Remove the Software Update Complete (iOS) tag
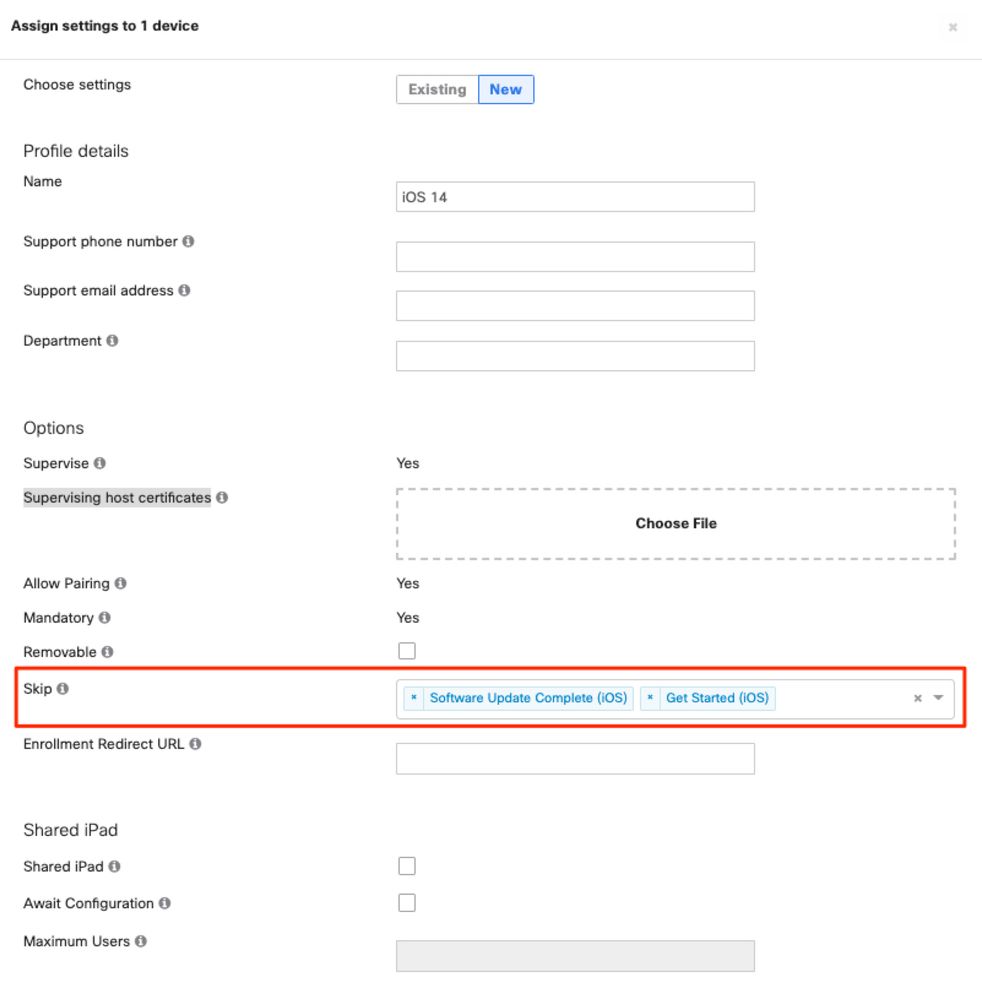Screen dimensions: 982x999 click(414, 698)
